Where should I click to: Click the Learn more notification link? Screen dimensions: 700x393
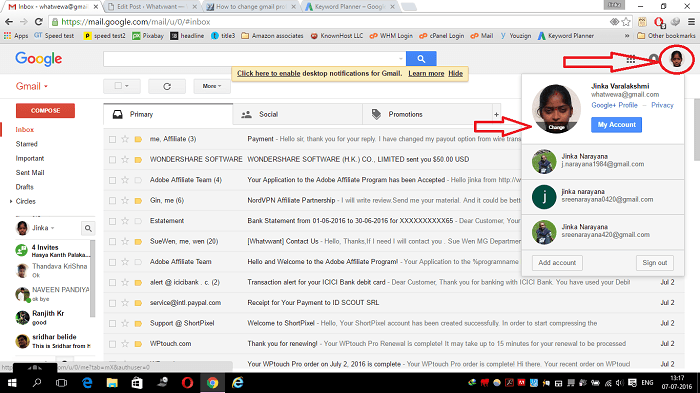(426, 74)
